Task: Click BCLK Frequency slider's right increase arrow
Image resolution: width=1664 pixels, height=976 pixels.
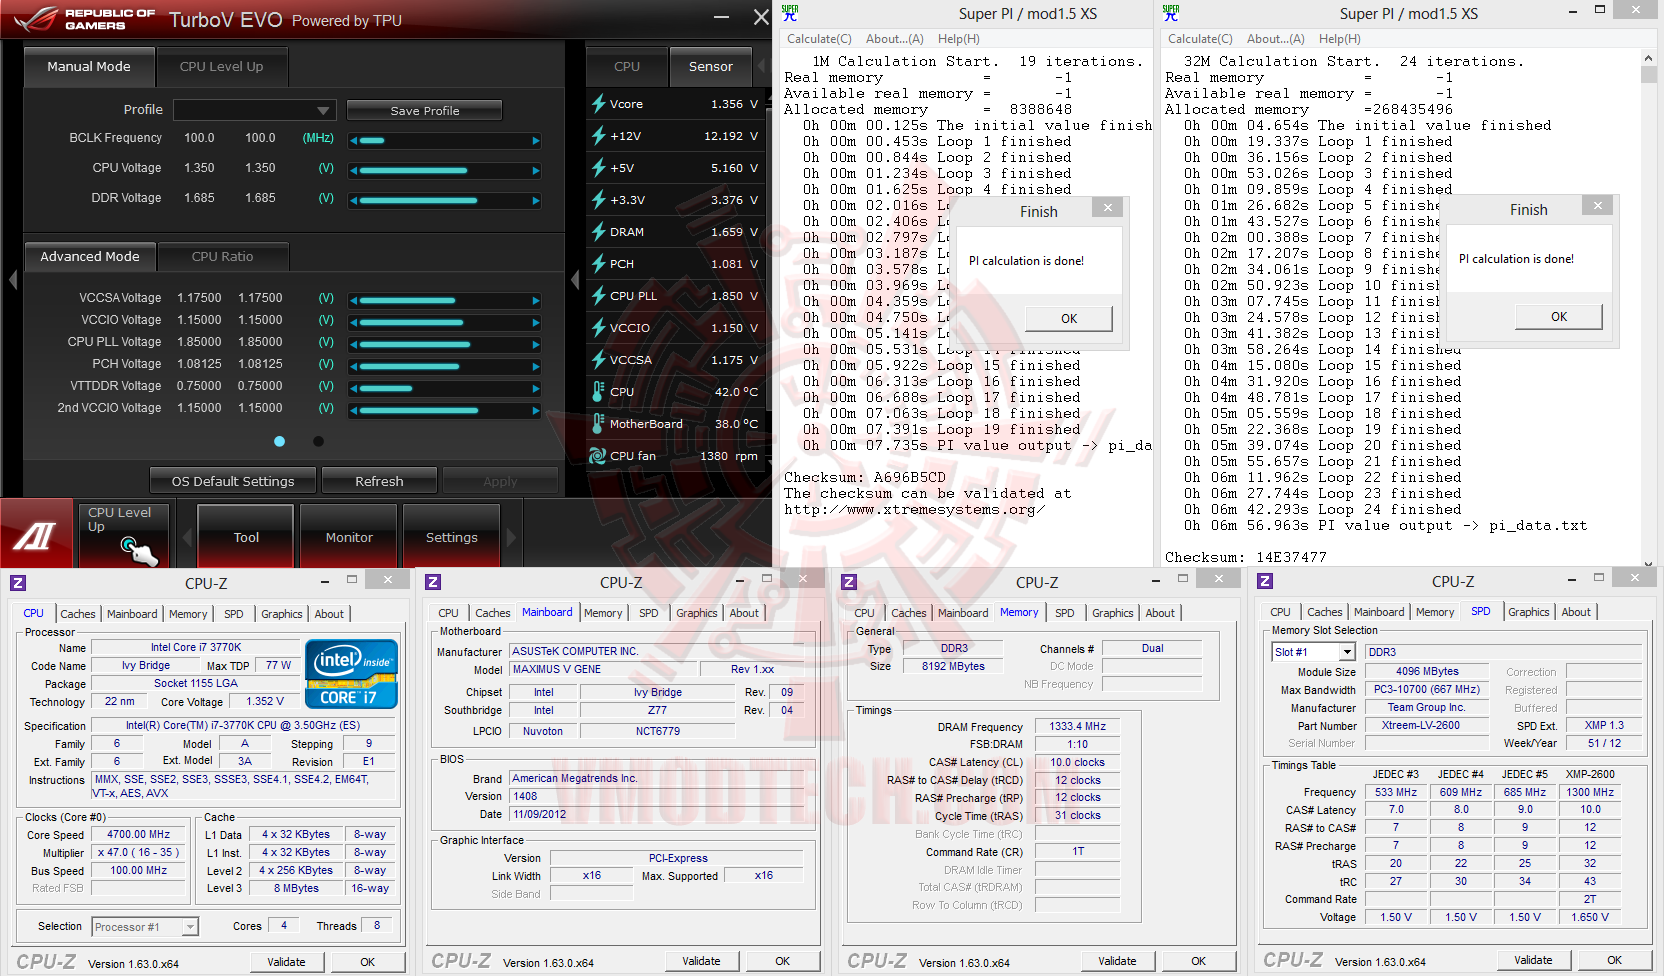Action: coord(536,141)
